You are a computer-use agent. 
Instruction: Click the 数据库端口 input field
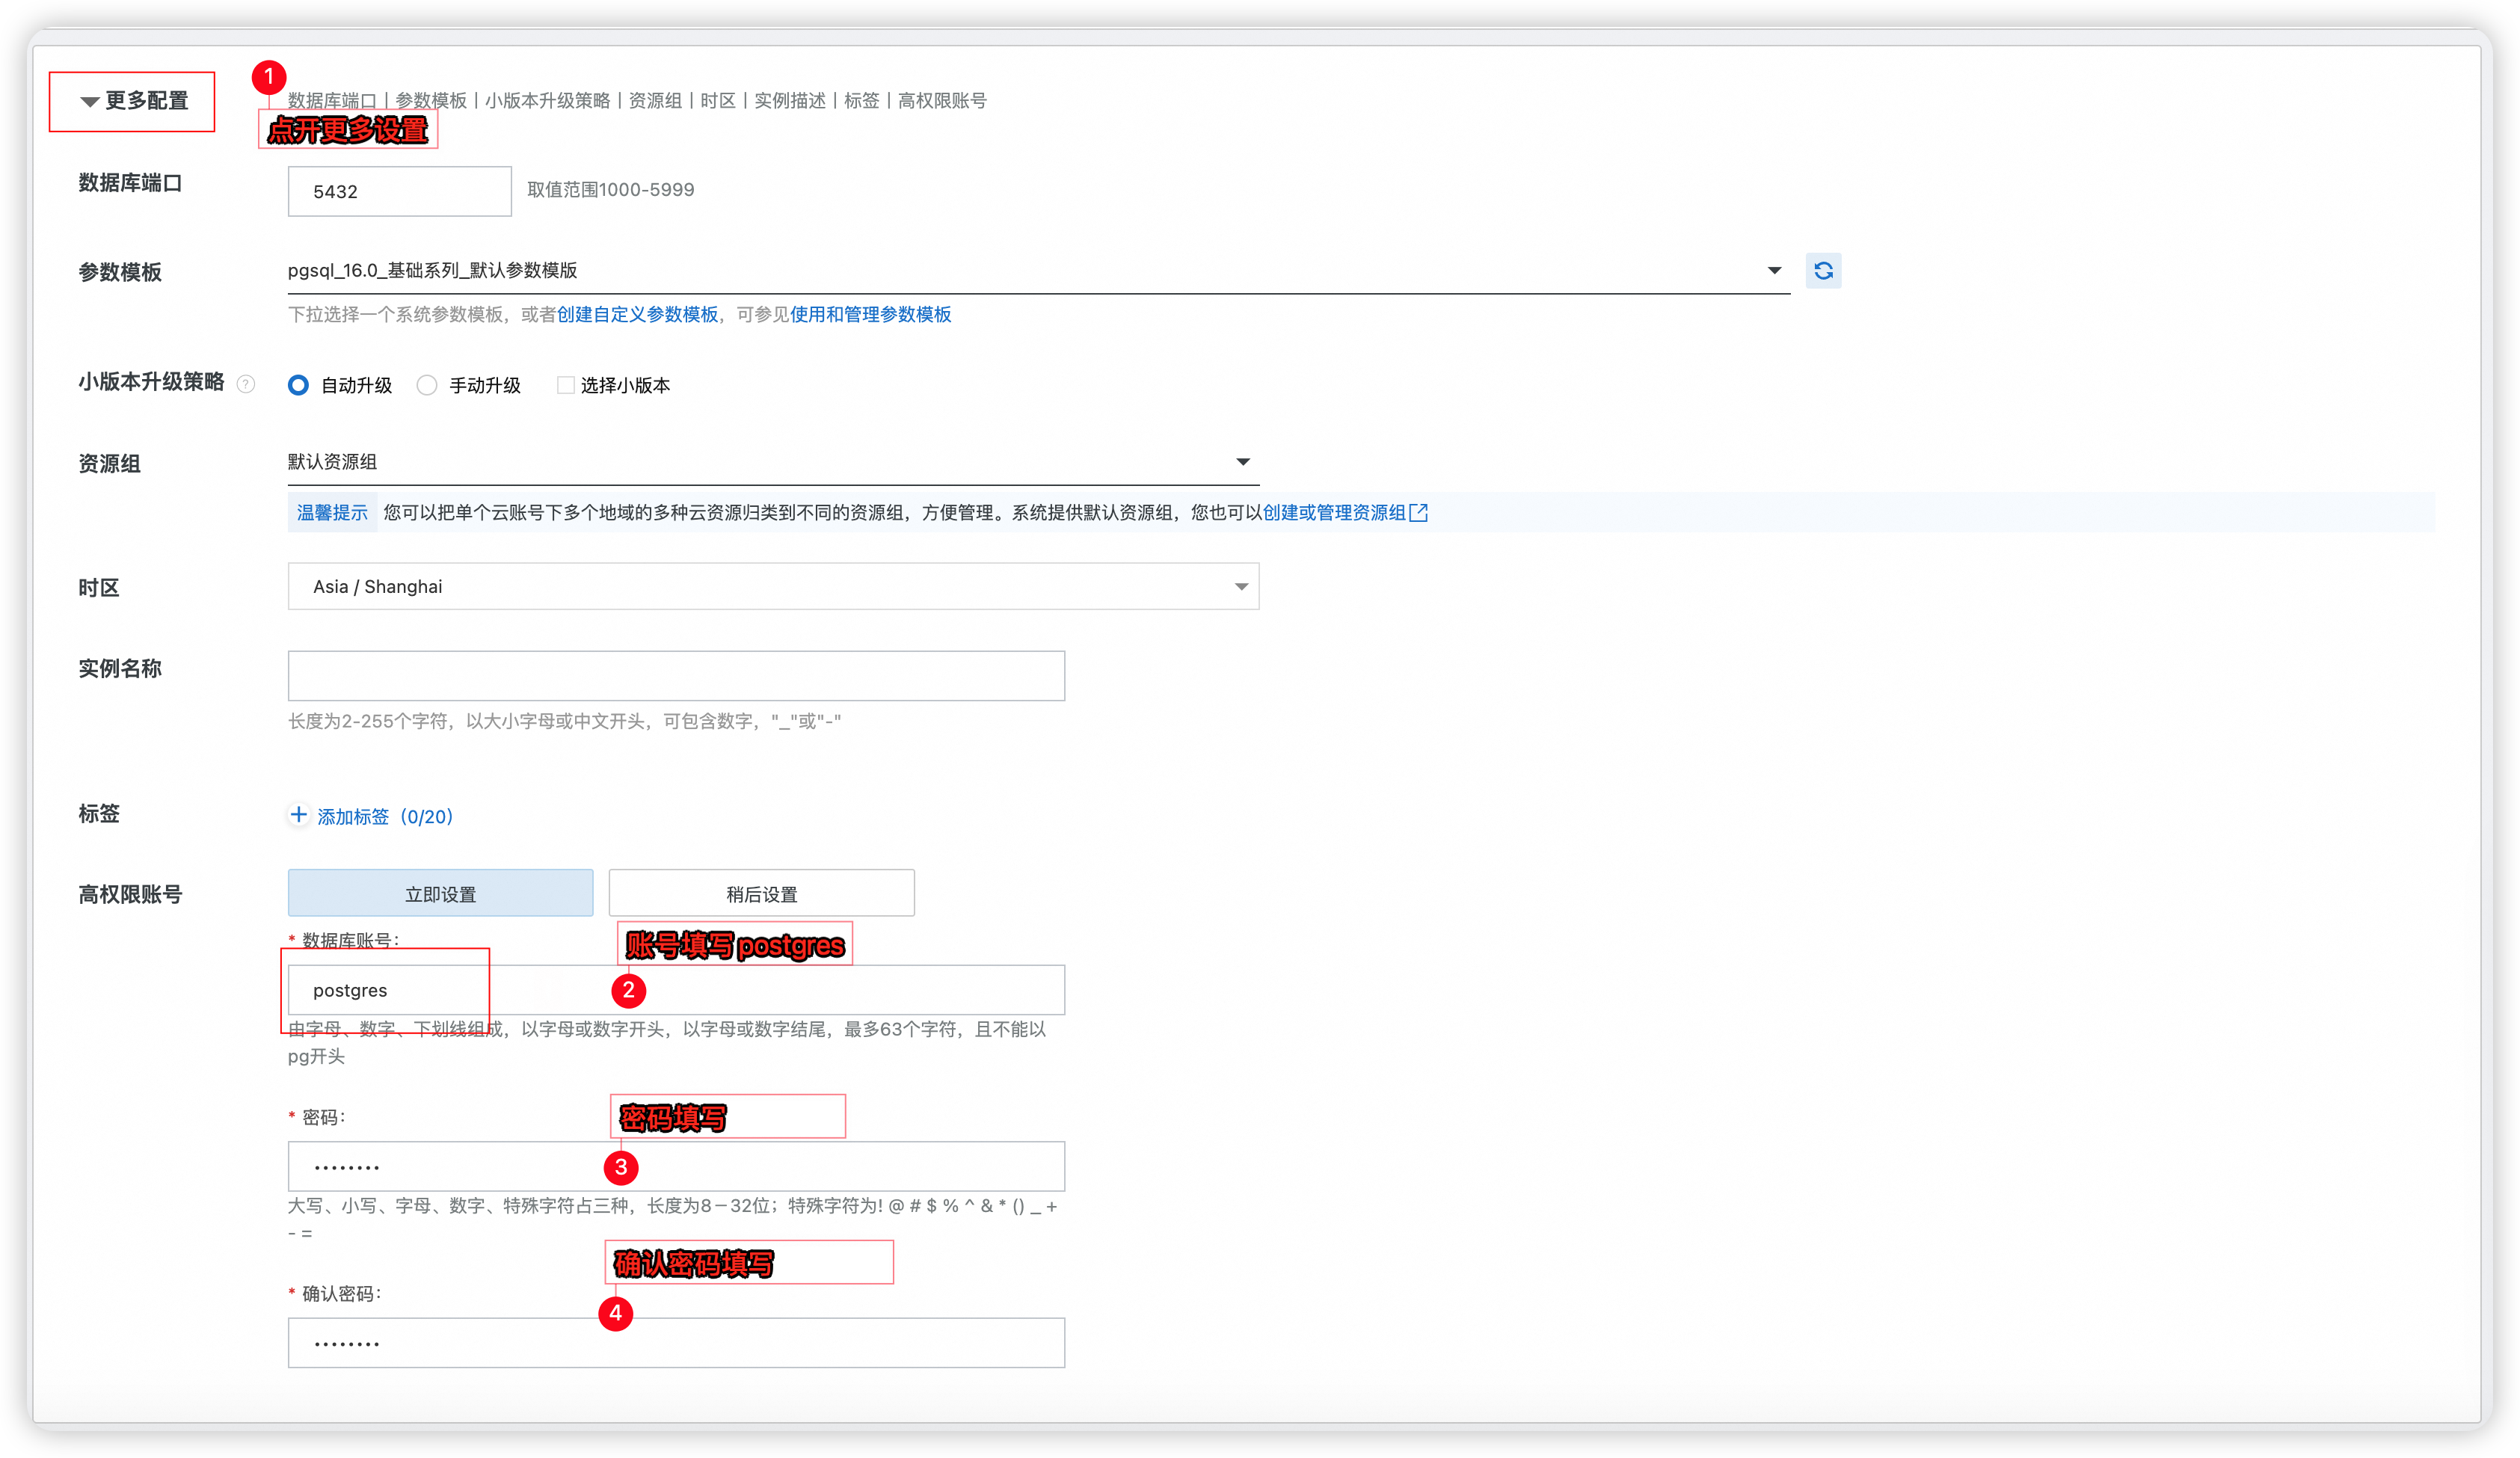click(399, 192)
